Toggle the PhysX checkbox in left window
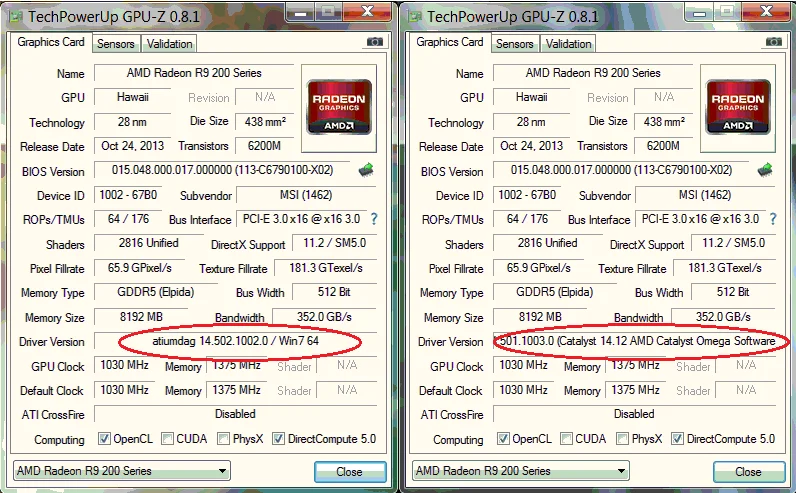Image resolution: width=796 pixels, height=493 pixels. [223, 438]
